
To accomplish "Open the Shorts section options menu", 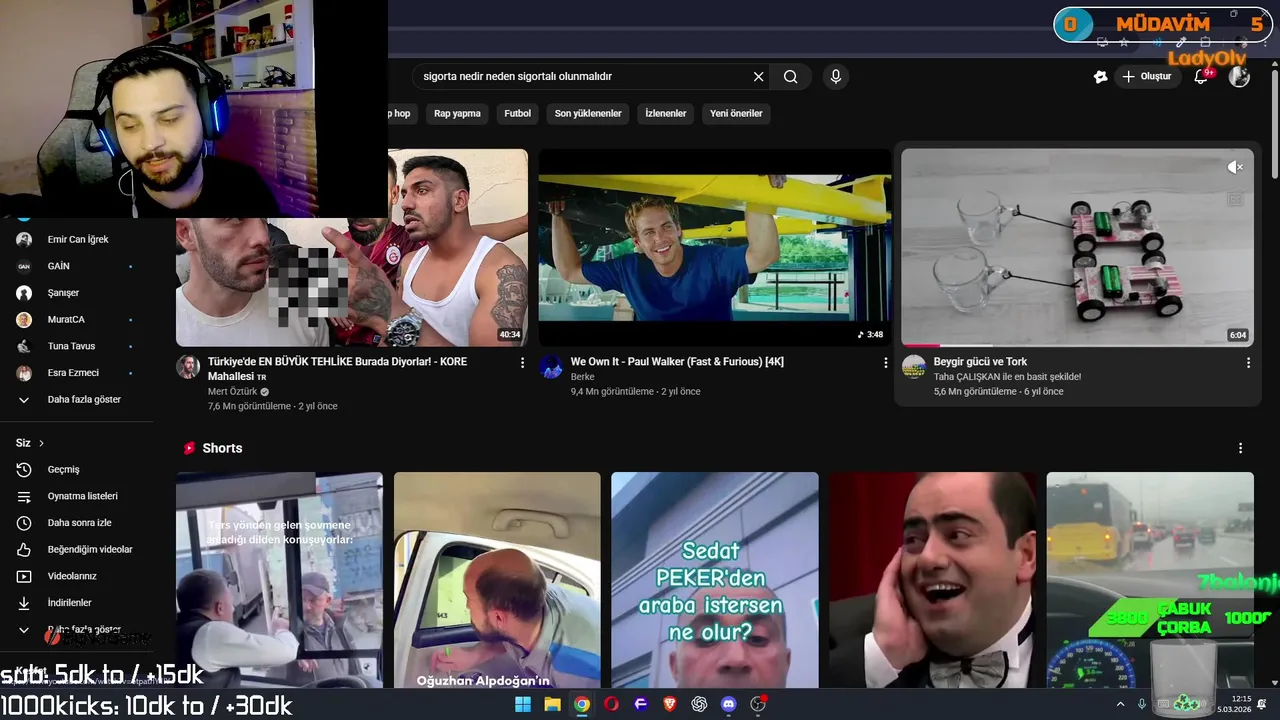I will click(x=1240, y=449).
